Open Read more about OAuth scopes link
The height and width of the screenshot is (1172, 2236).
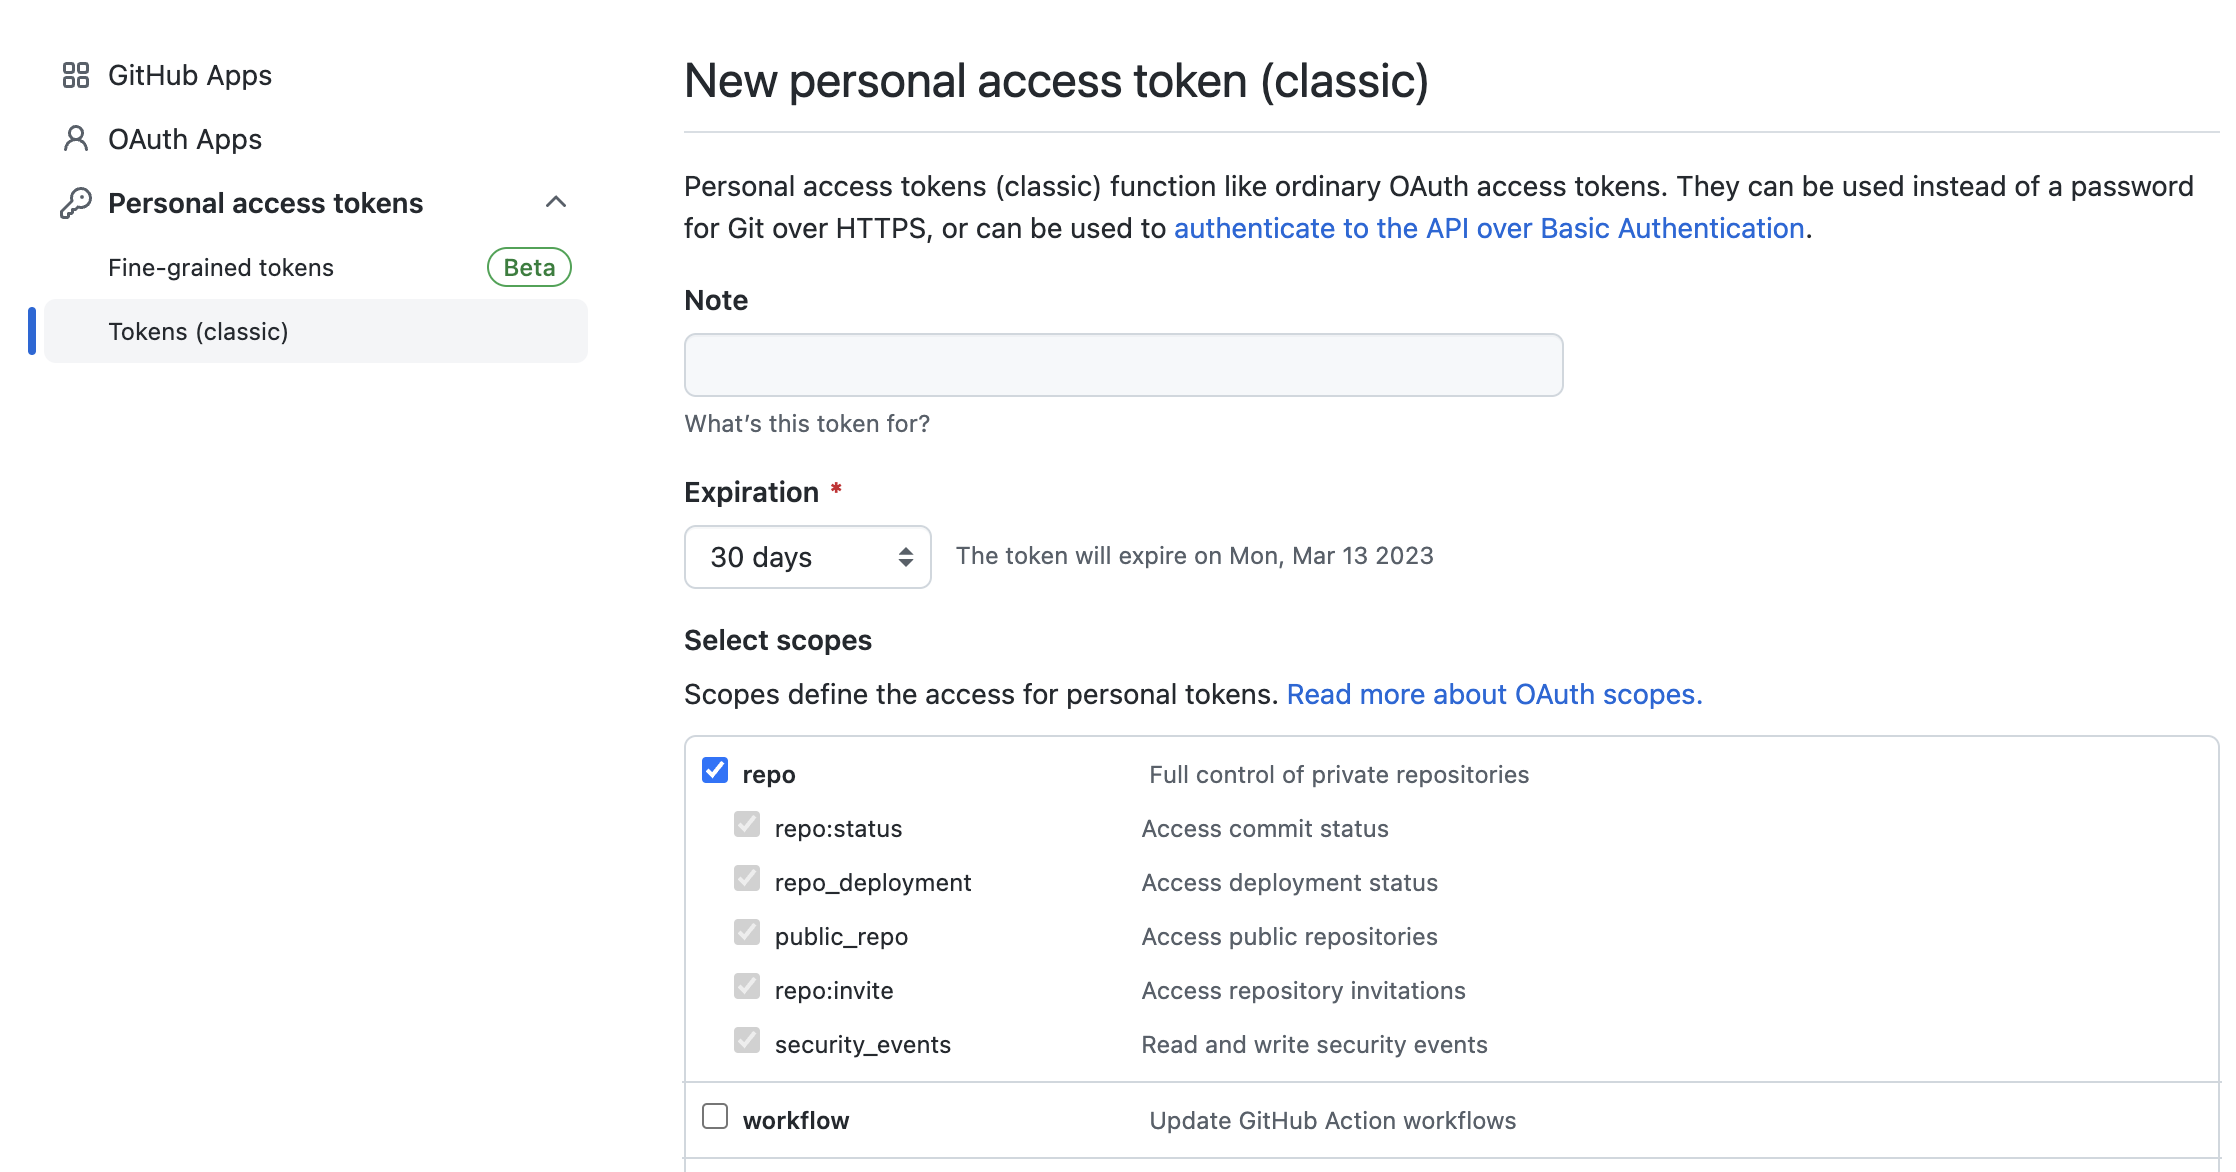1494,694
